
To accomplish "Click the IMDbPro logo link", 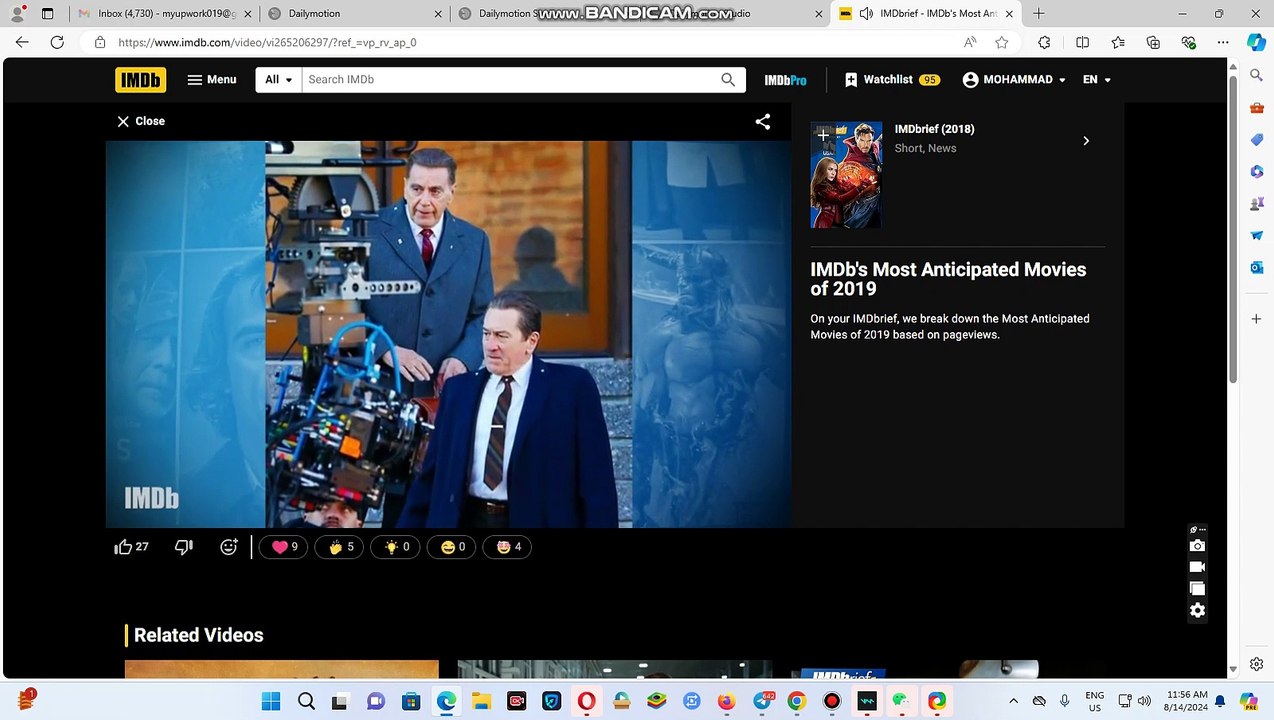I will (785, 80).
